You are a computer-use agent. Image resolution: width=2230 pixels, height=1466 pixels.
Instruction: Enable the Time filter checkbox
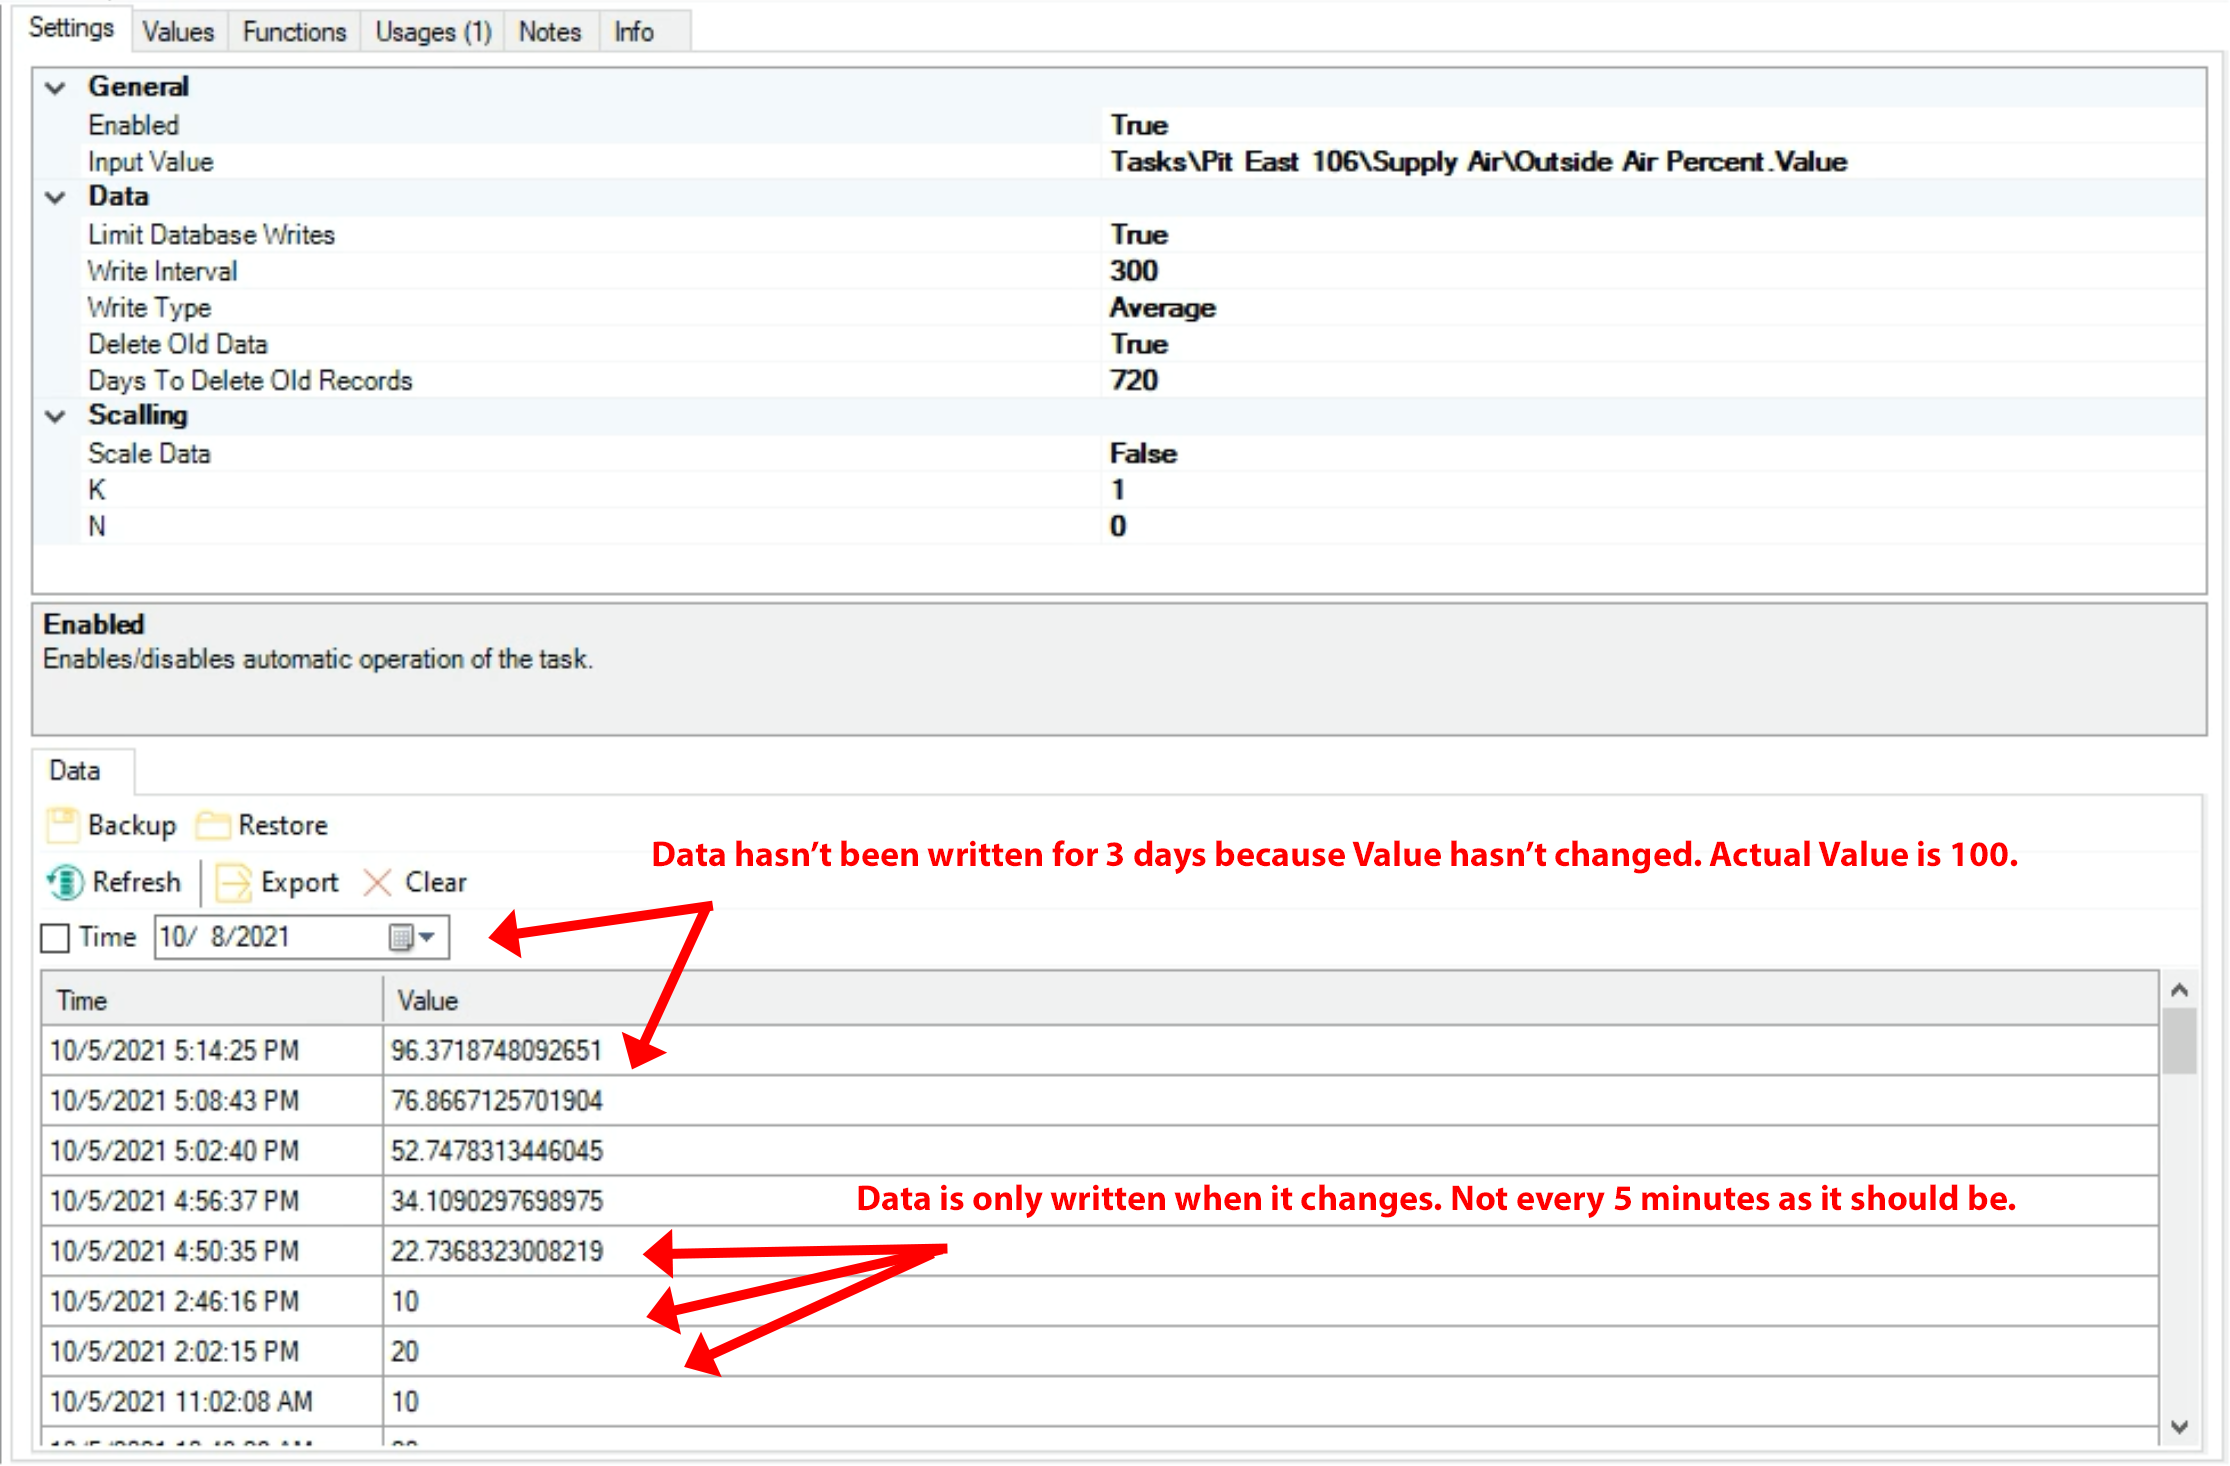55,938
